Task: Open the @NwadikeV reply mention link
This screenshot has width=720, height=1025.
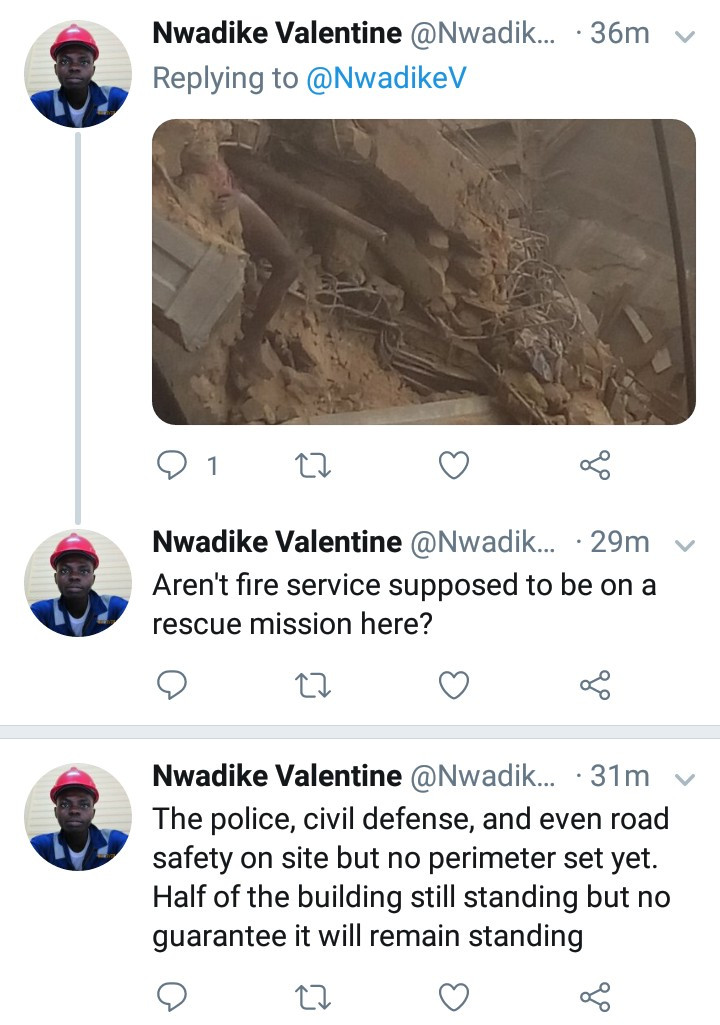Action: [x=384, y=79]
